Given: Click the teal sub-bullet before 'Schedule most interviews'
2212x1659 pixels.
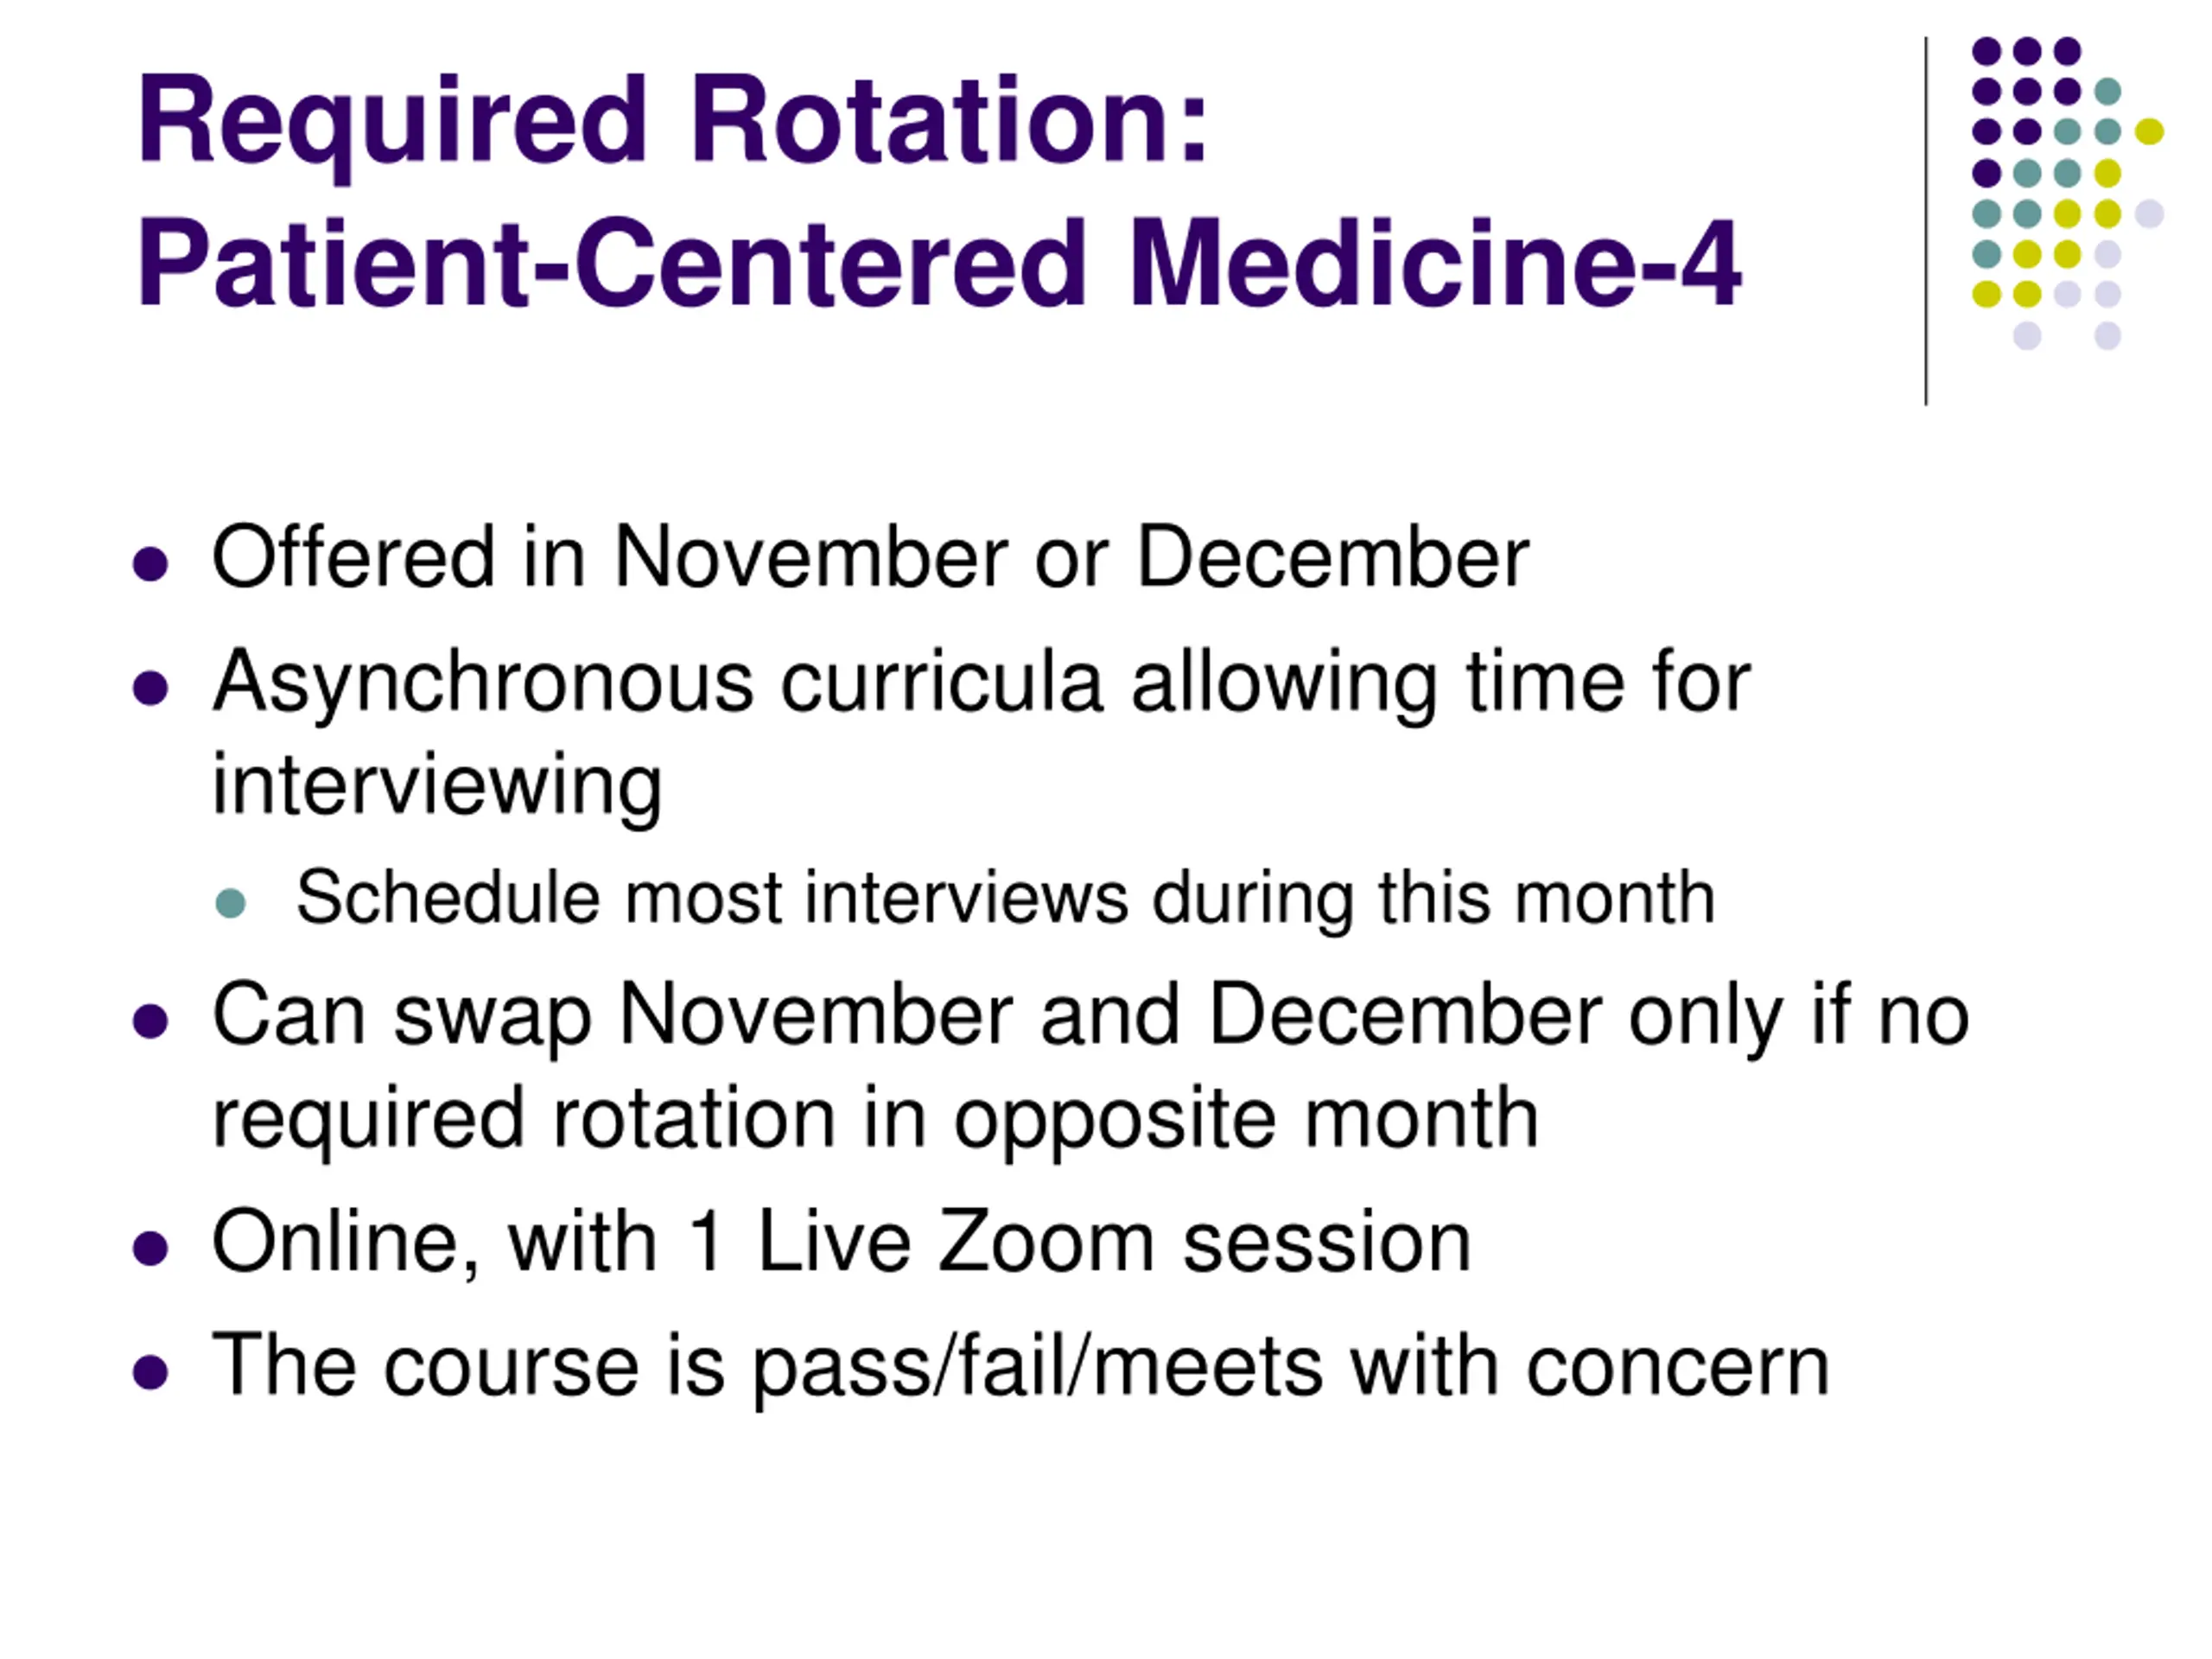Looking at the screenshot, I should [x=230, y=903].
